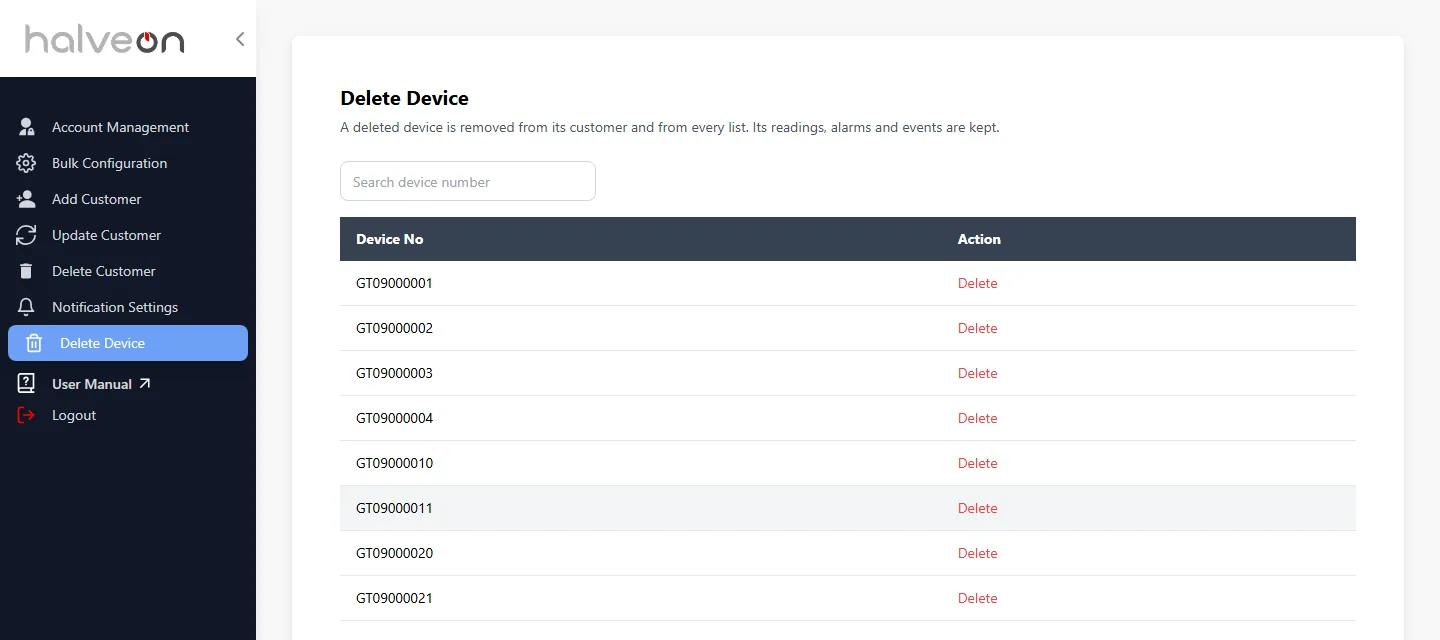Click the Bulk Configuration gear icon
Image resolution: width=1440 pixels, height=640 pixels.
(x=27, y=163)
